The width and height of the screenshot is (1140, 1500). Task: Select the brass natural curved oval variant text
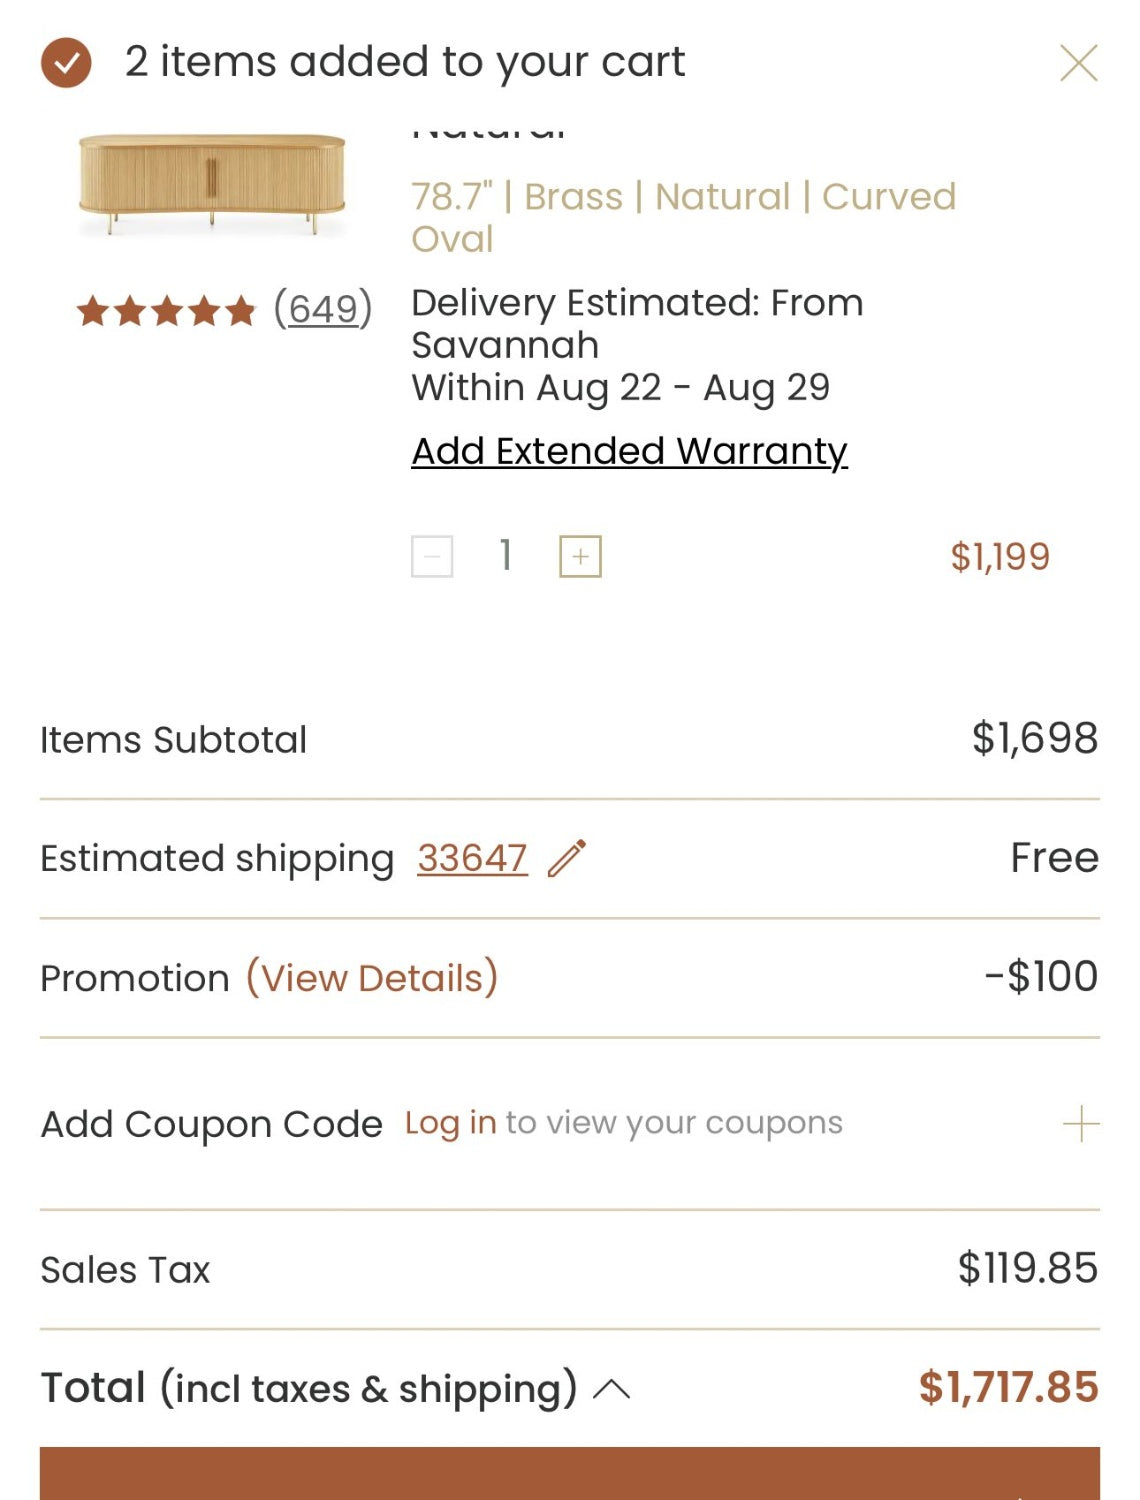[684, 217]
